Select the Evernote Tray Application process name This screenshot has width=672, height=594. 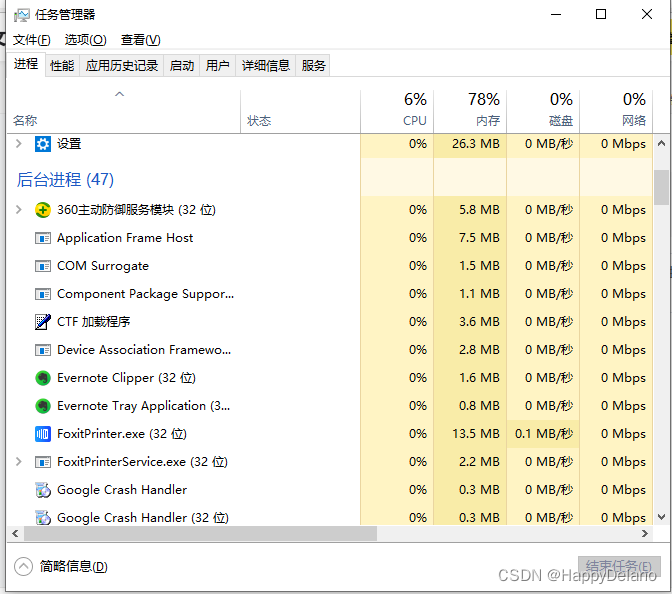click(144, 406)
